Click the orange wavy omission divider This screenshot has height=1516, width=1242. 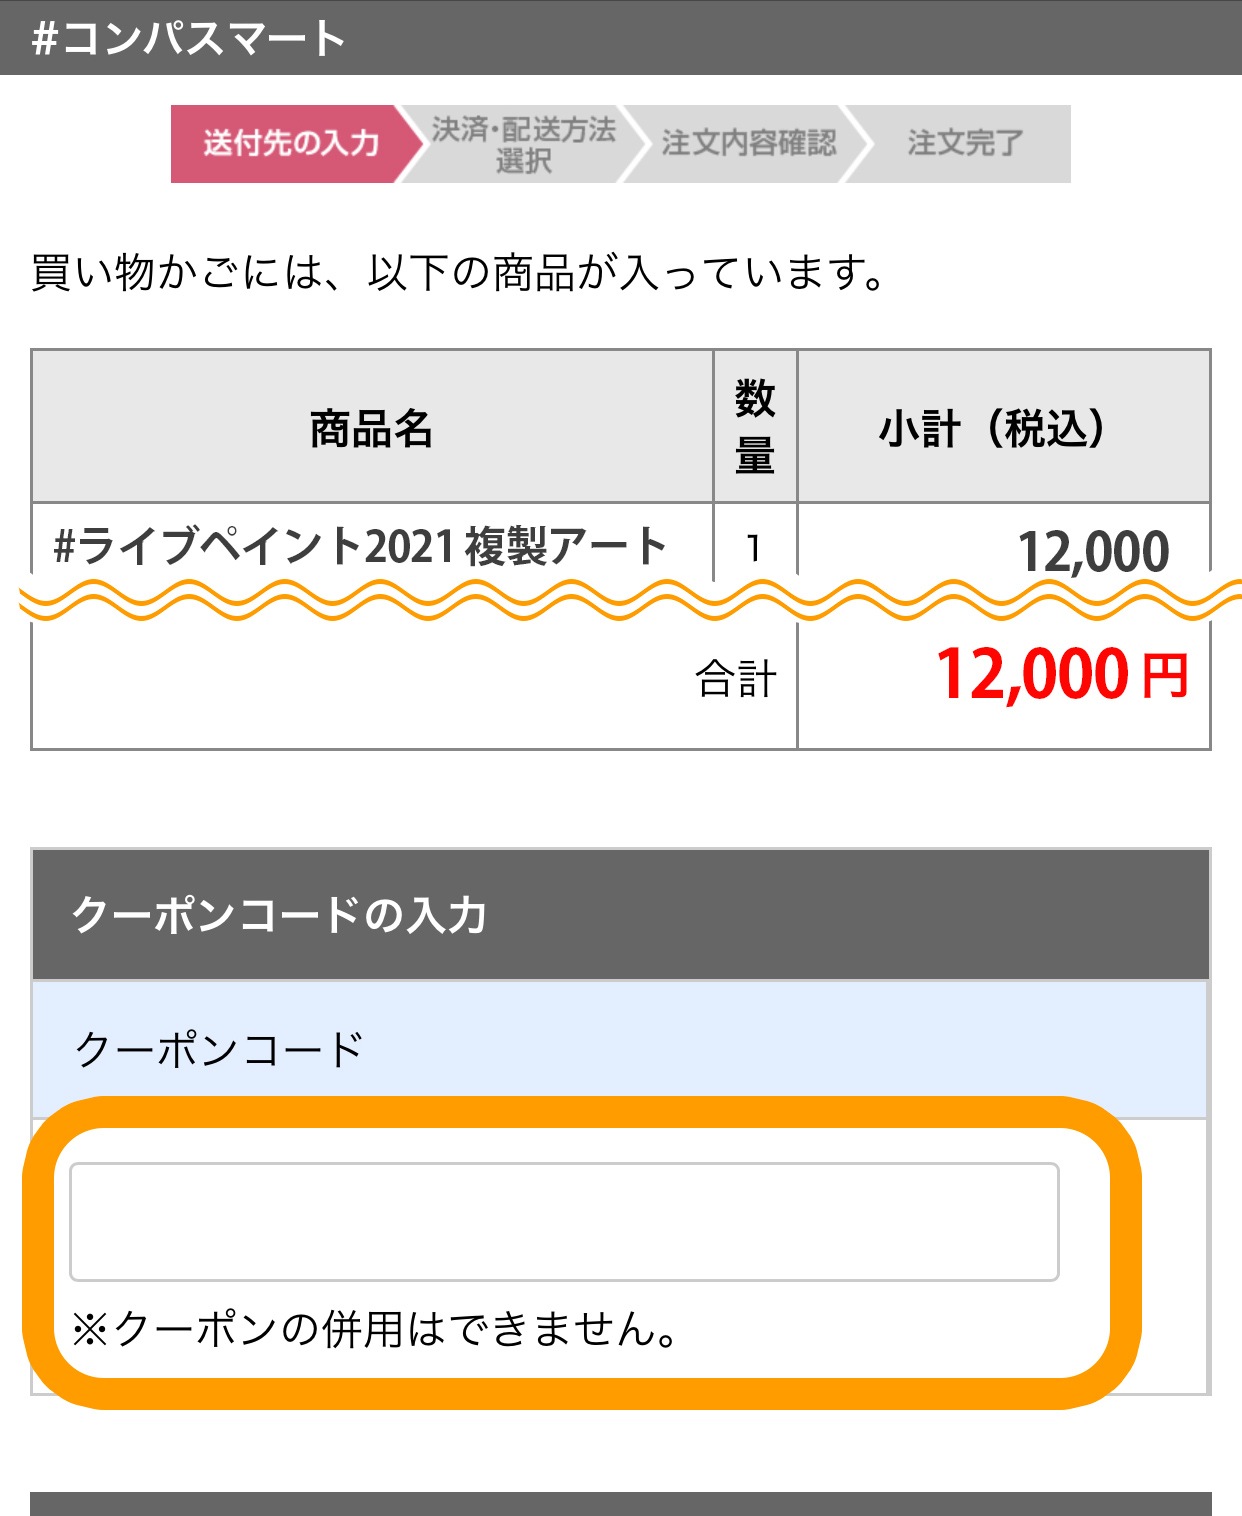[620, 600]
